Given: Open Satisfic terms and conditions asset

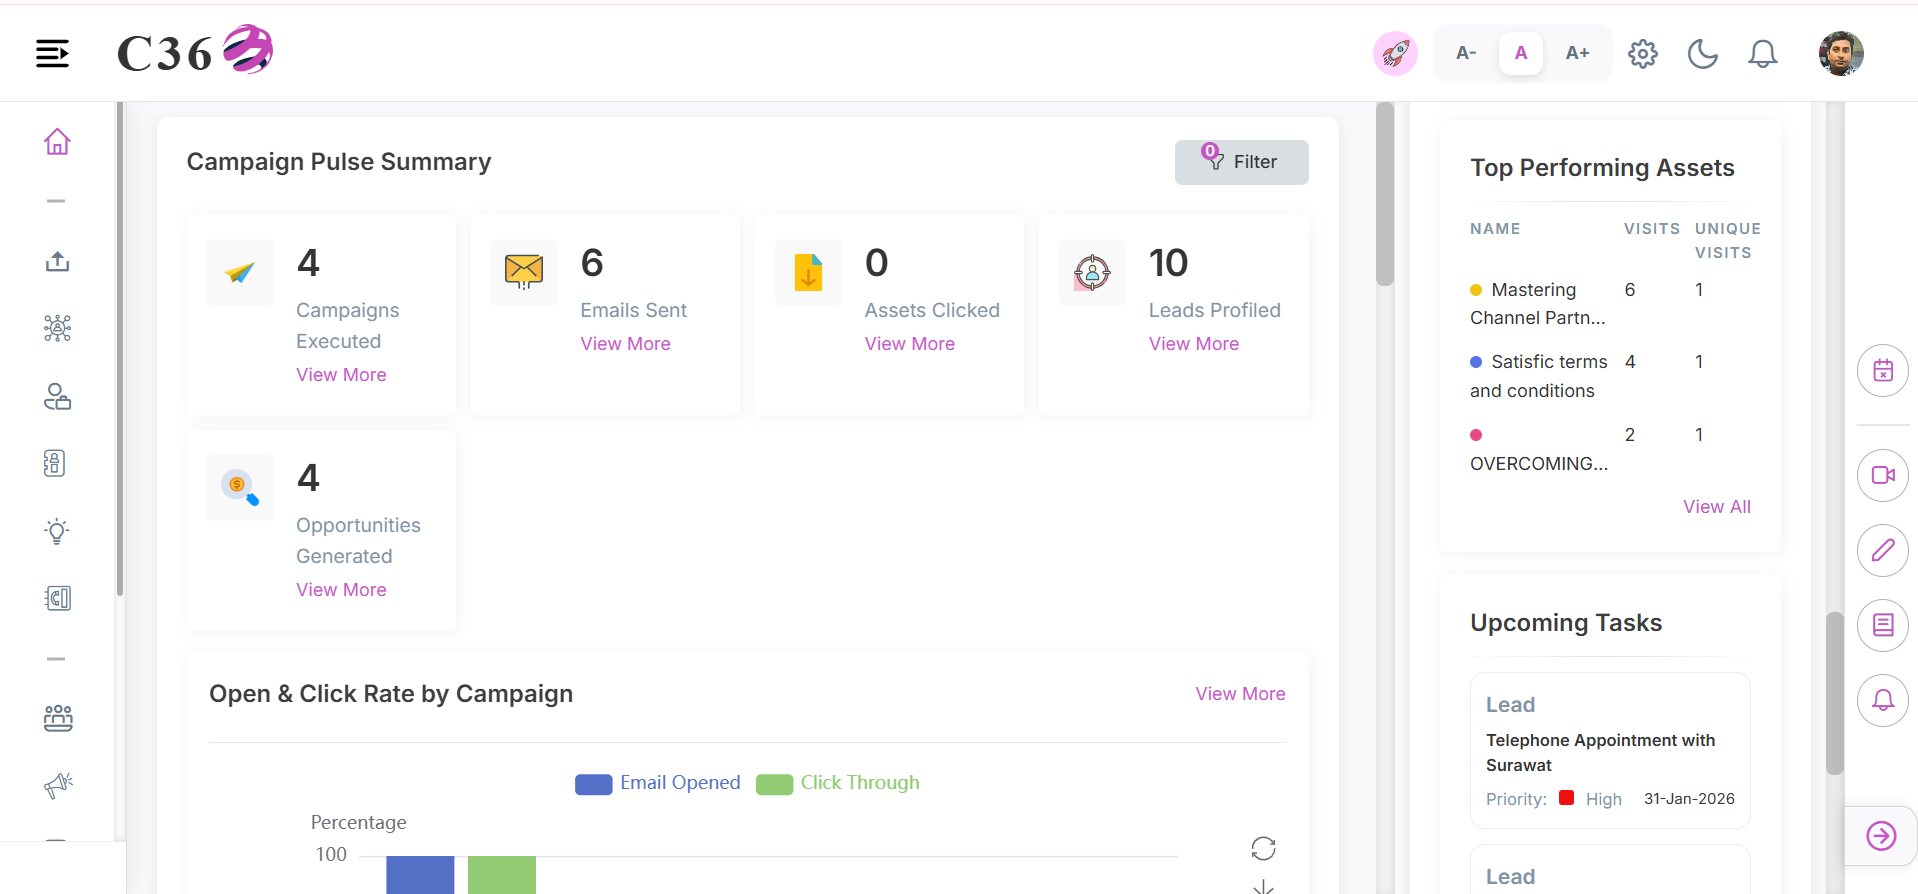Looking at the screenshot, I should coord(1538,376).
